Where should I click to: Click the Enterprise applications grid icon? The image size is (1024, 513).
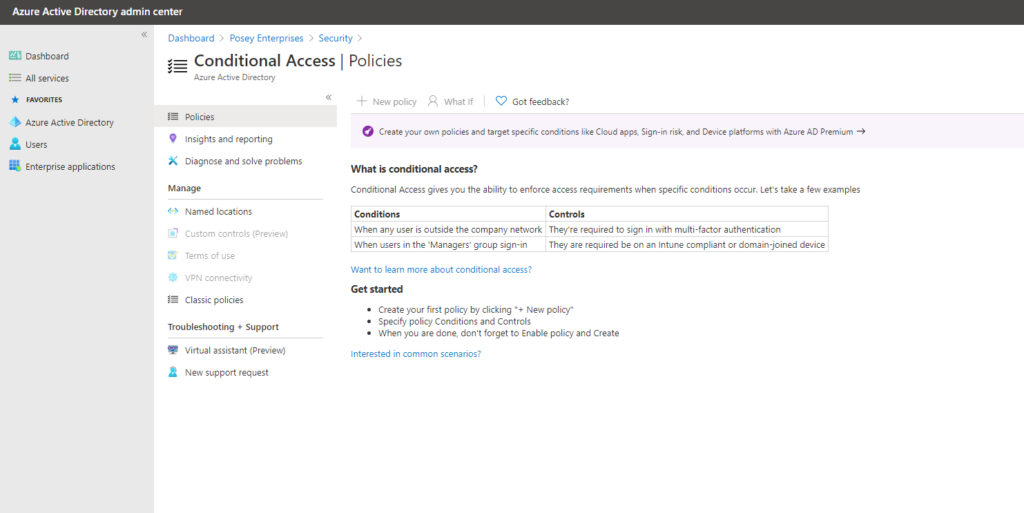(15, 166)
